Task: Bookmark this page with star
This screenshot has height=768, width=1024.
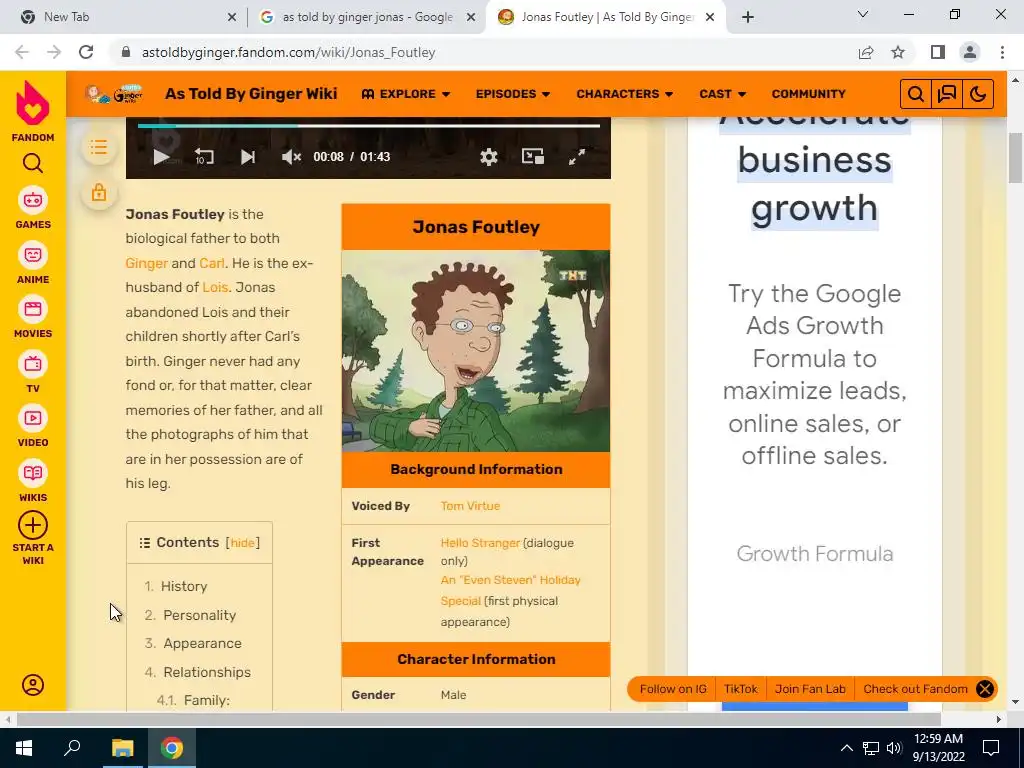Action: tap(898, 52)
